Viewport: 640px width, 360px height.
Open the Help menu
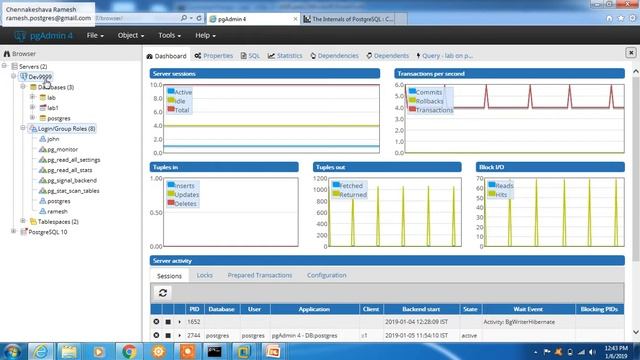pos(205,36)
